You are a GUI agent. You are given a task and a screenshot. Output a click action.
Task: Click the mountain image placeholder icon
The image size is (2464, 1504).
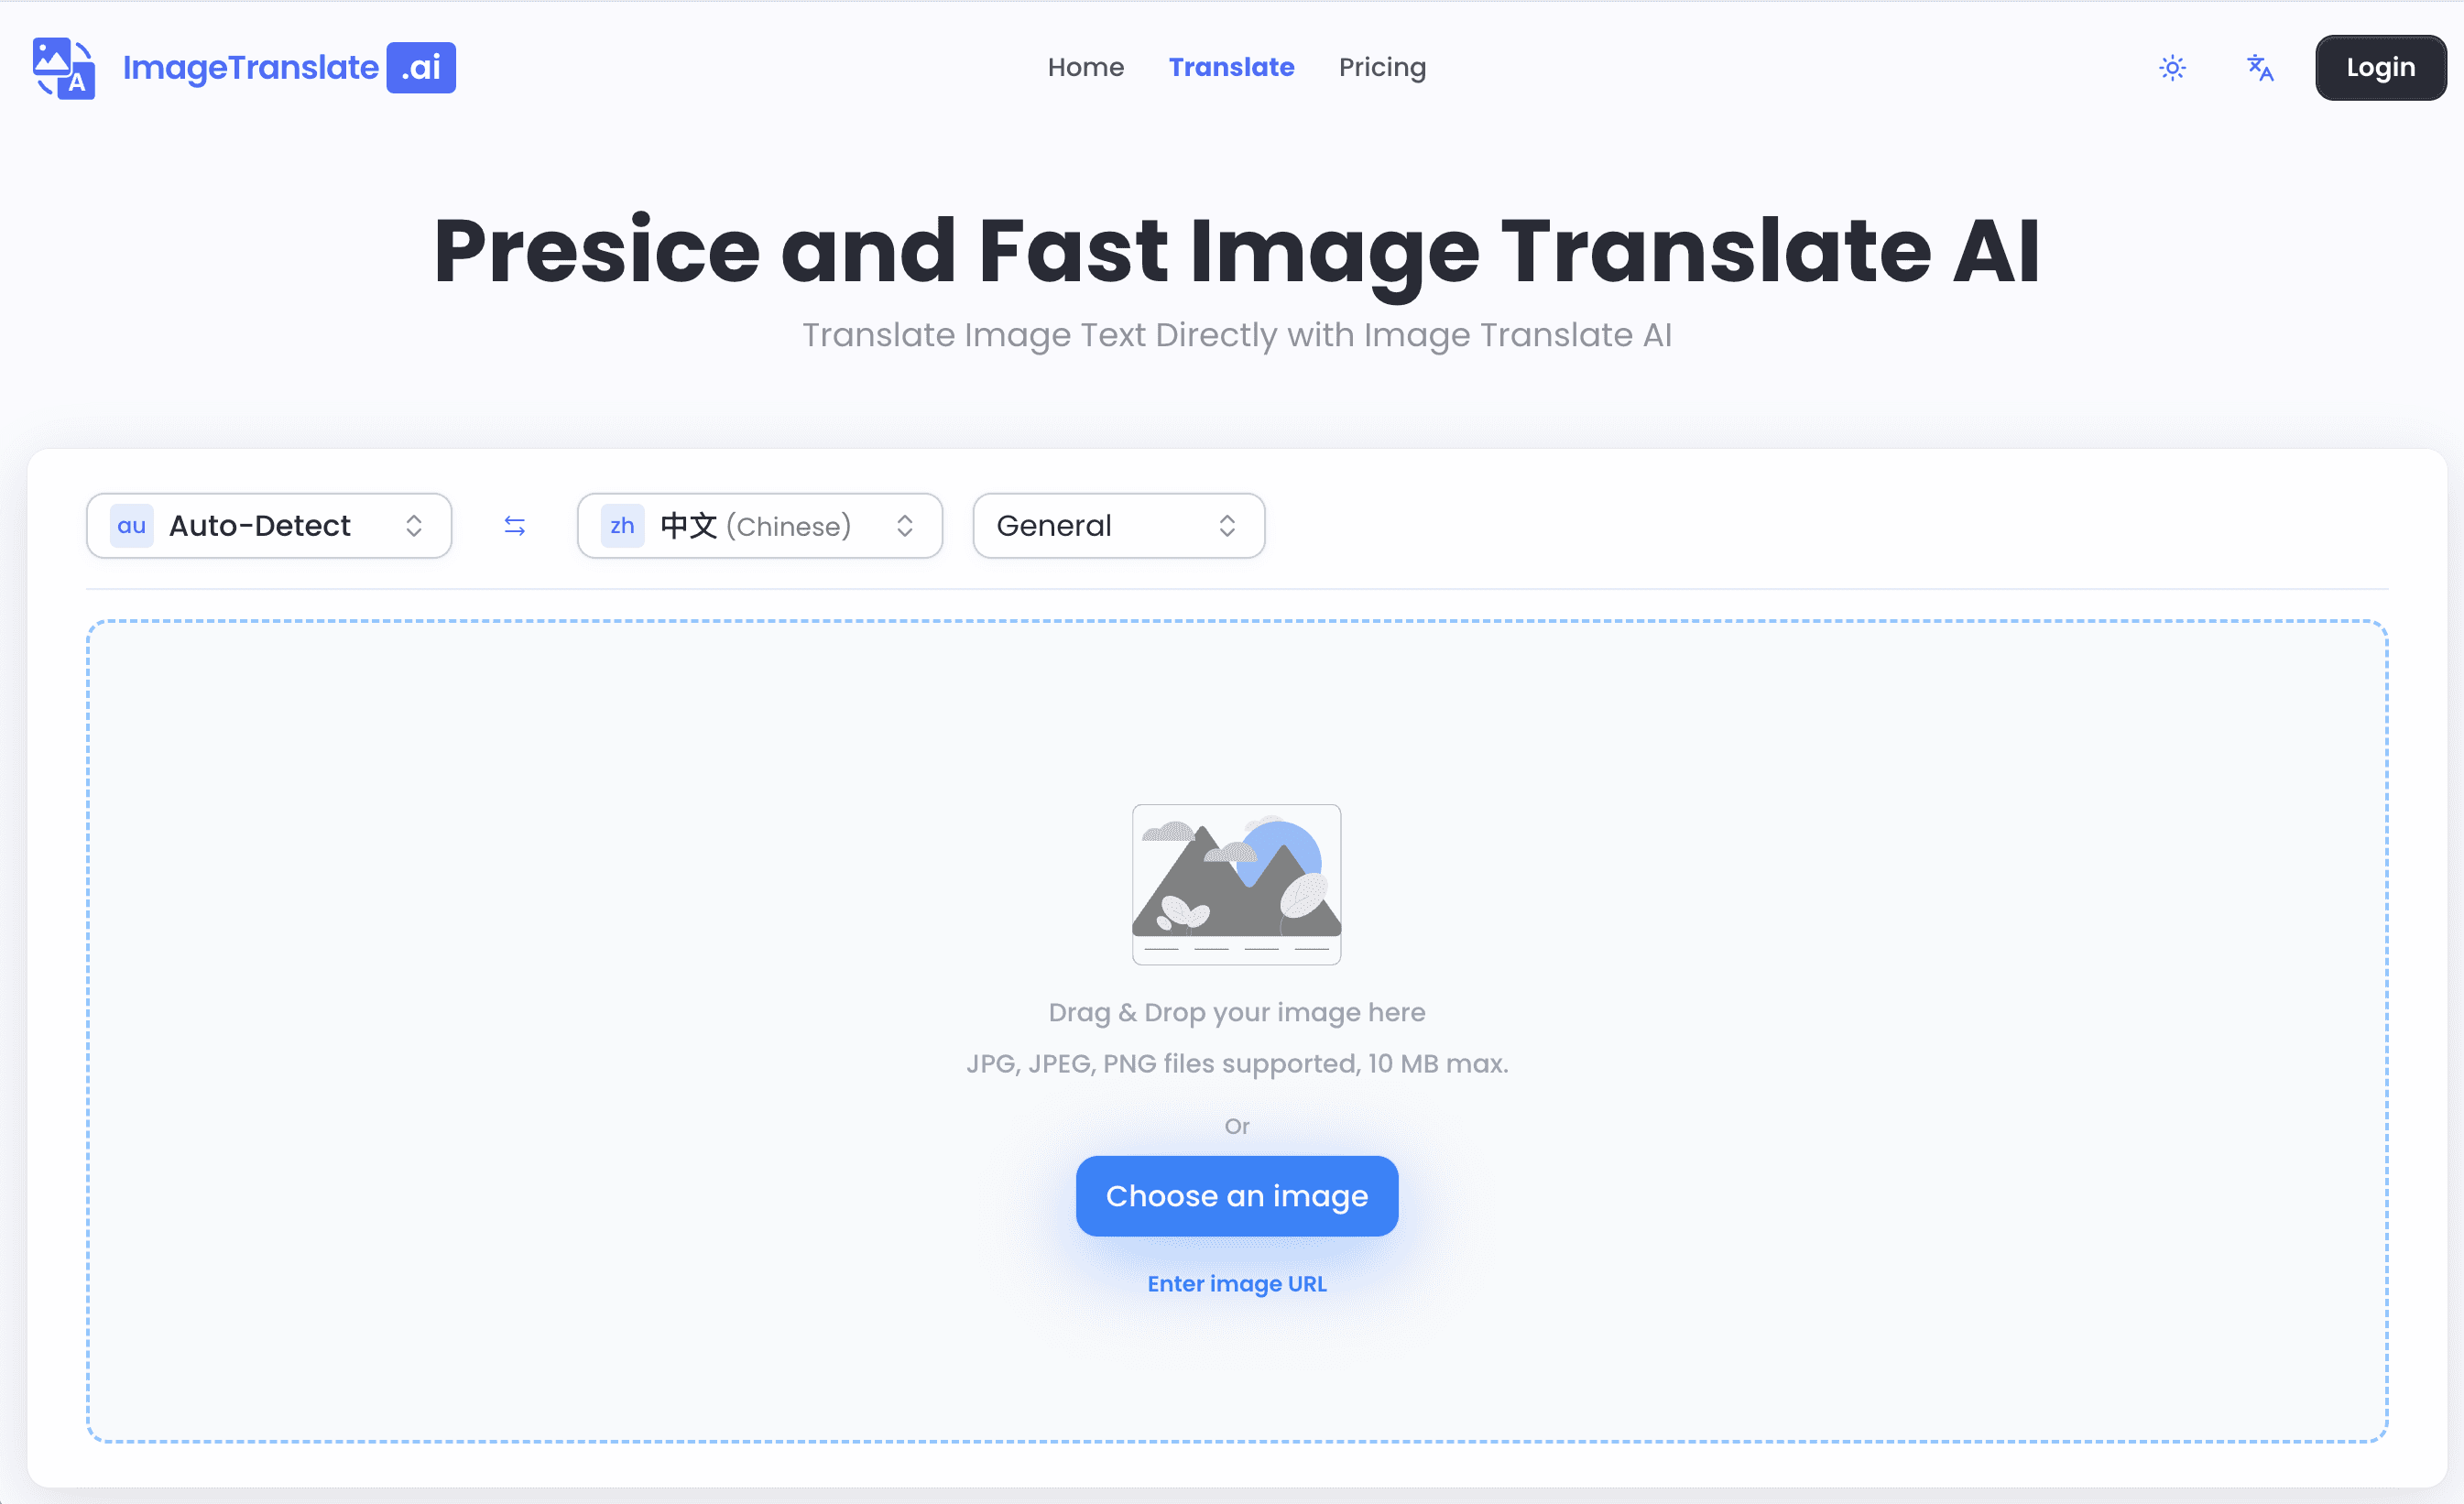(x=1236, y=885)
